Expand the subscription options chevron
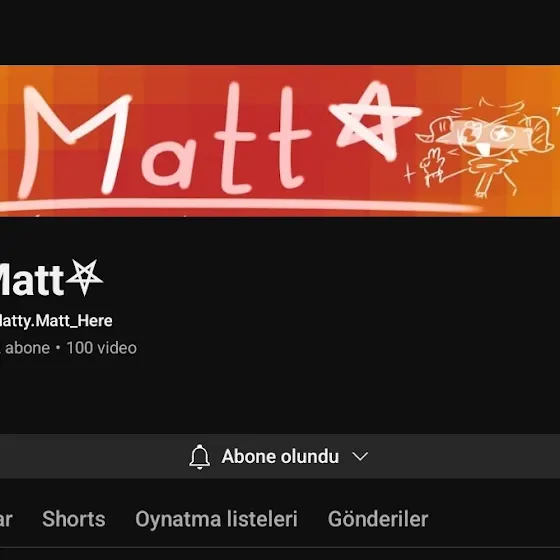Image resolution: width=560 pixels, height=560 pixels. (360, 456)
